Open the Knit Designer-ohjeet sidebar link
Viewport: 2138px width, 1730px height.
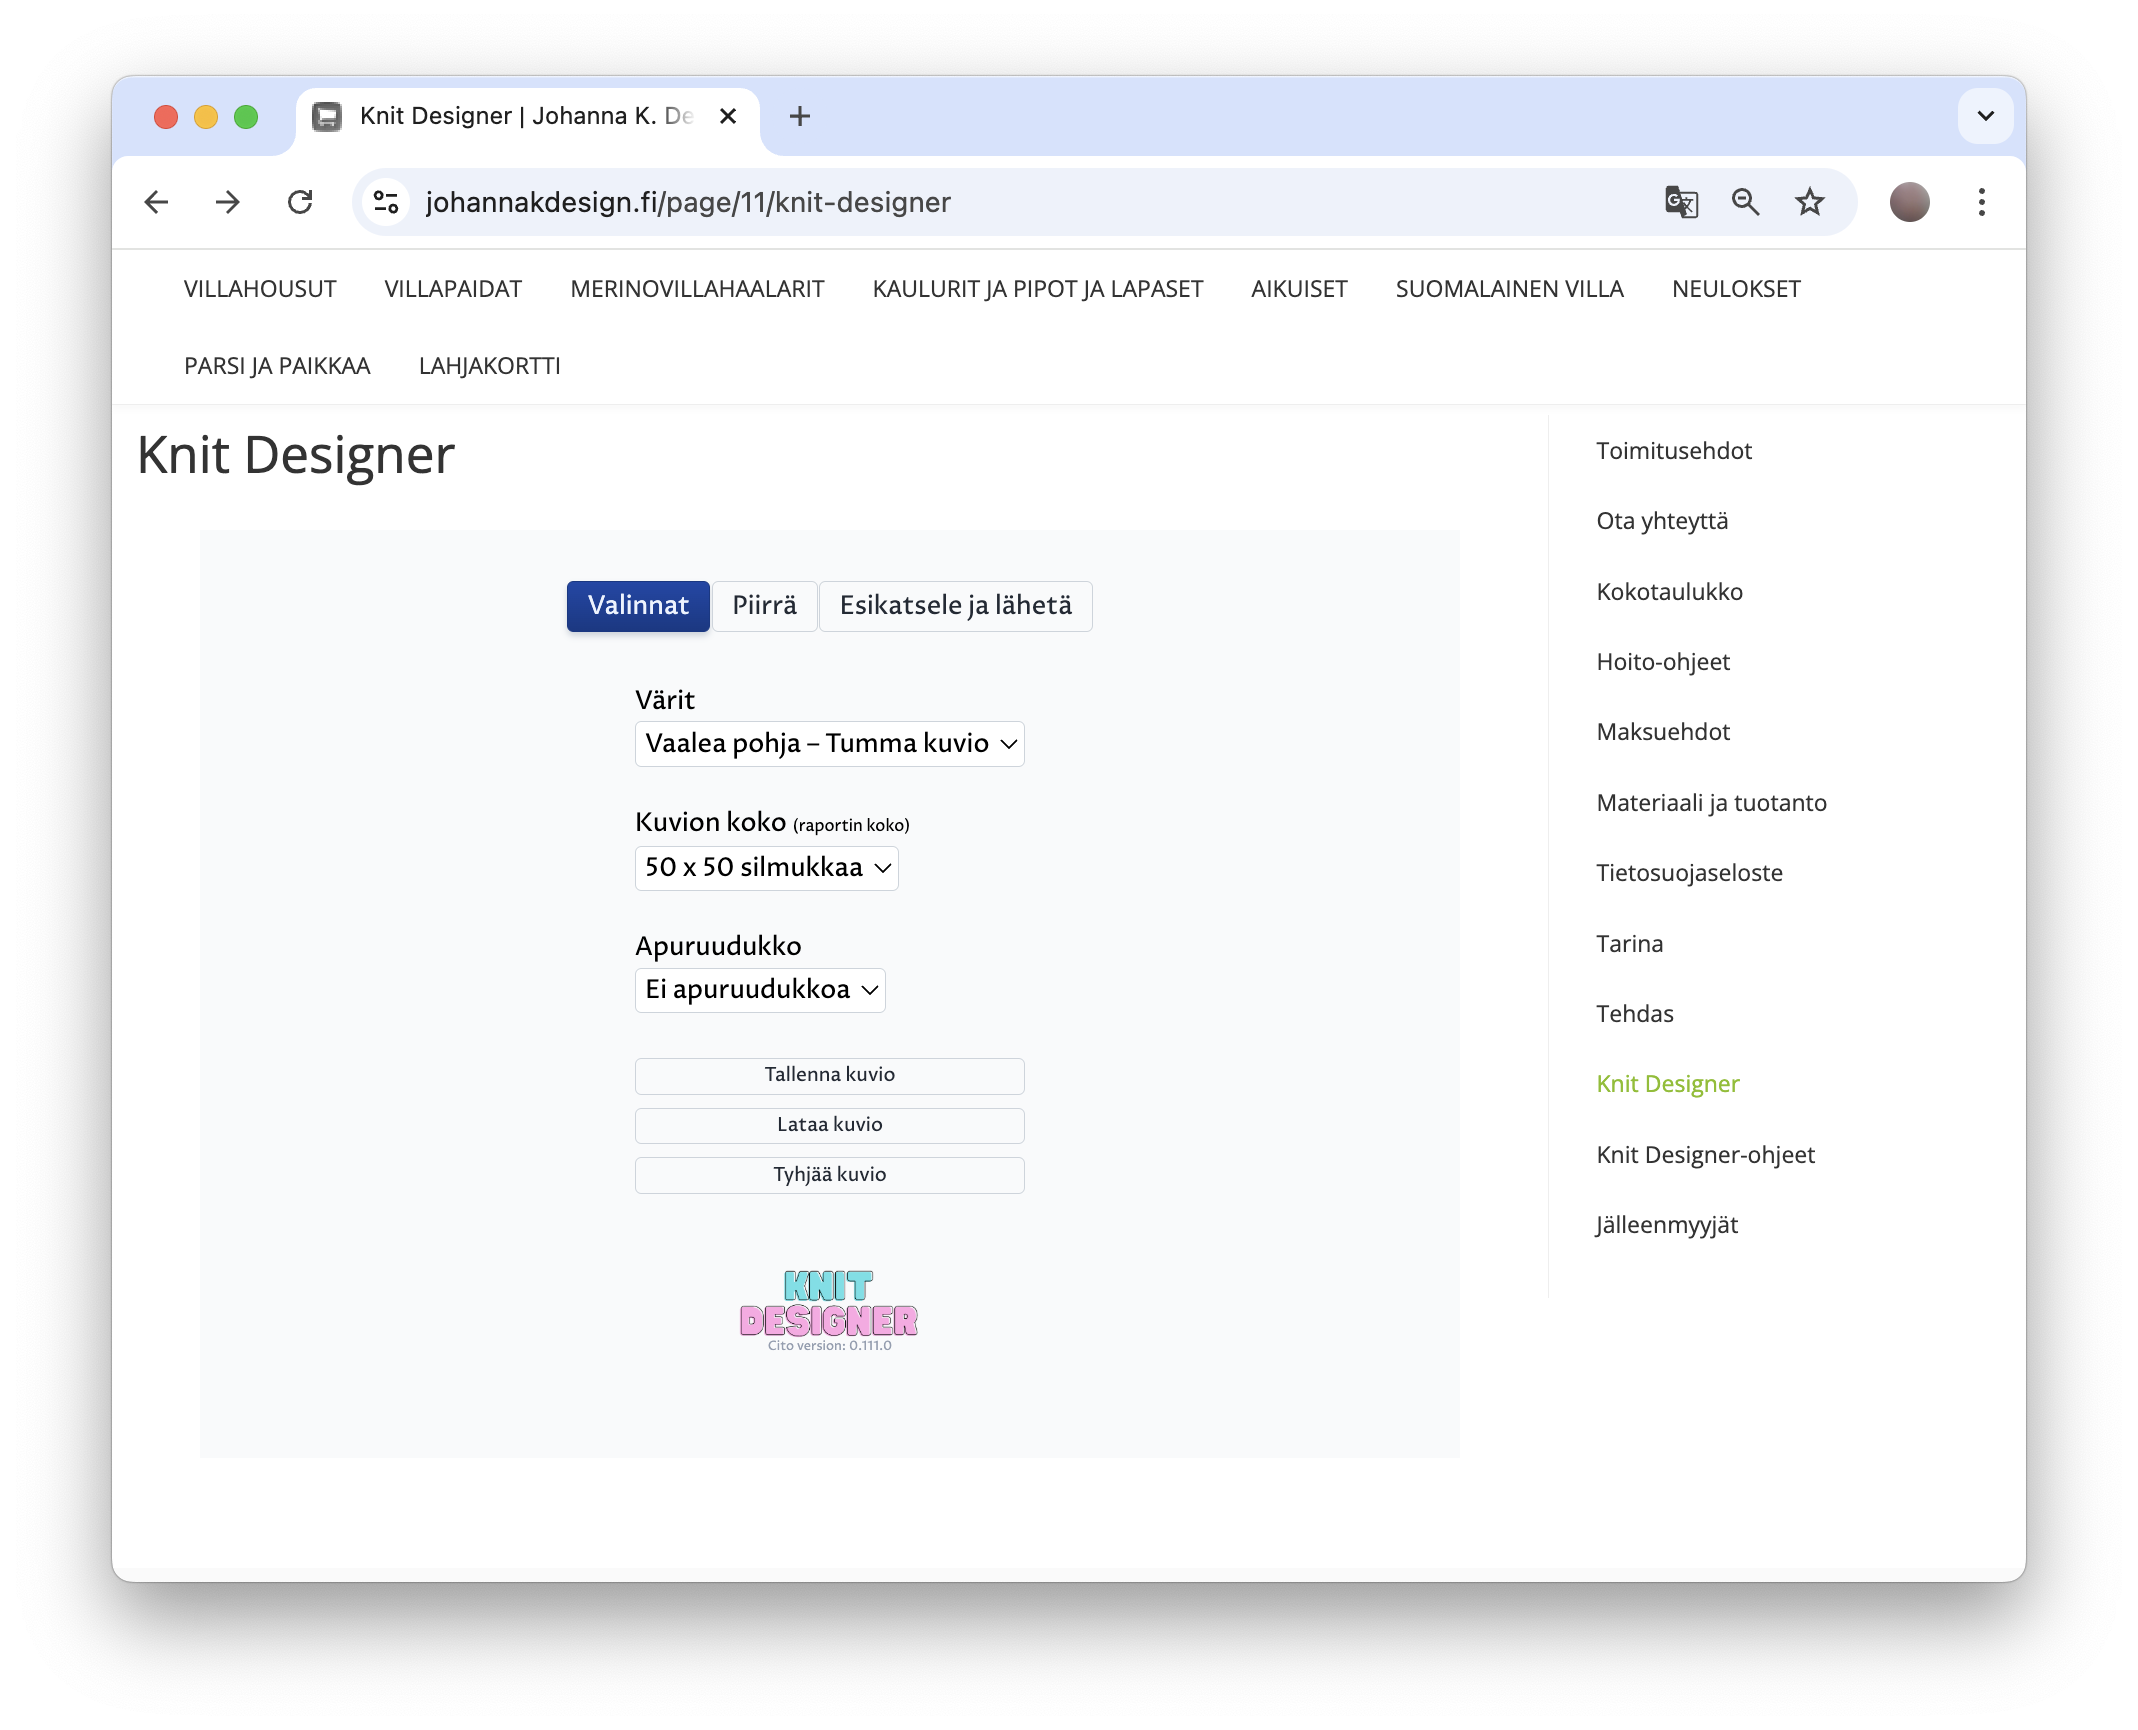coord(1705,1155)
